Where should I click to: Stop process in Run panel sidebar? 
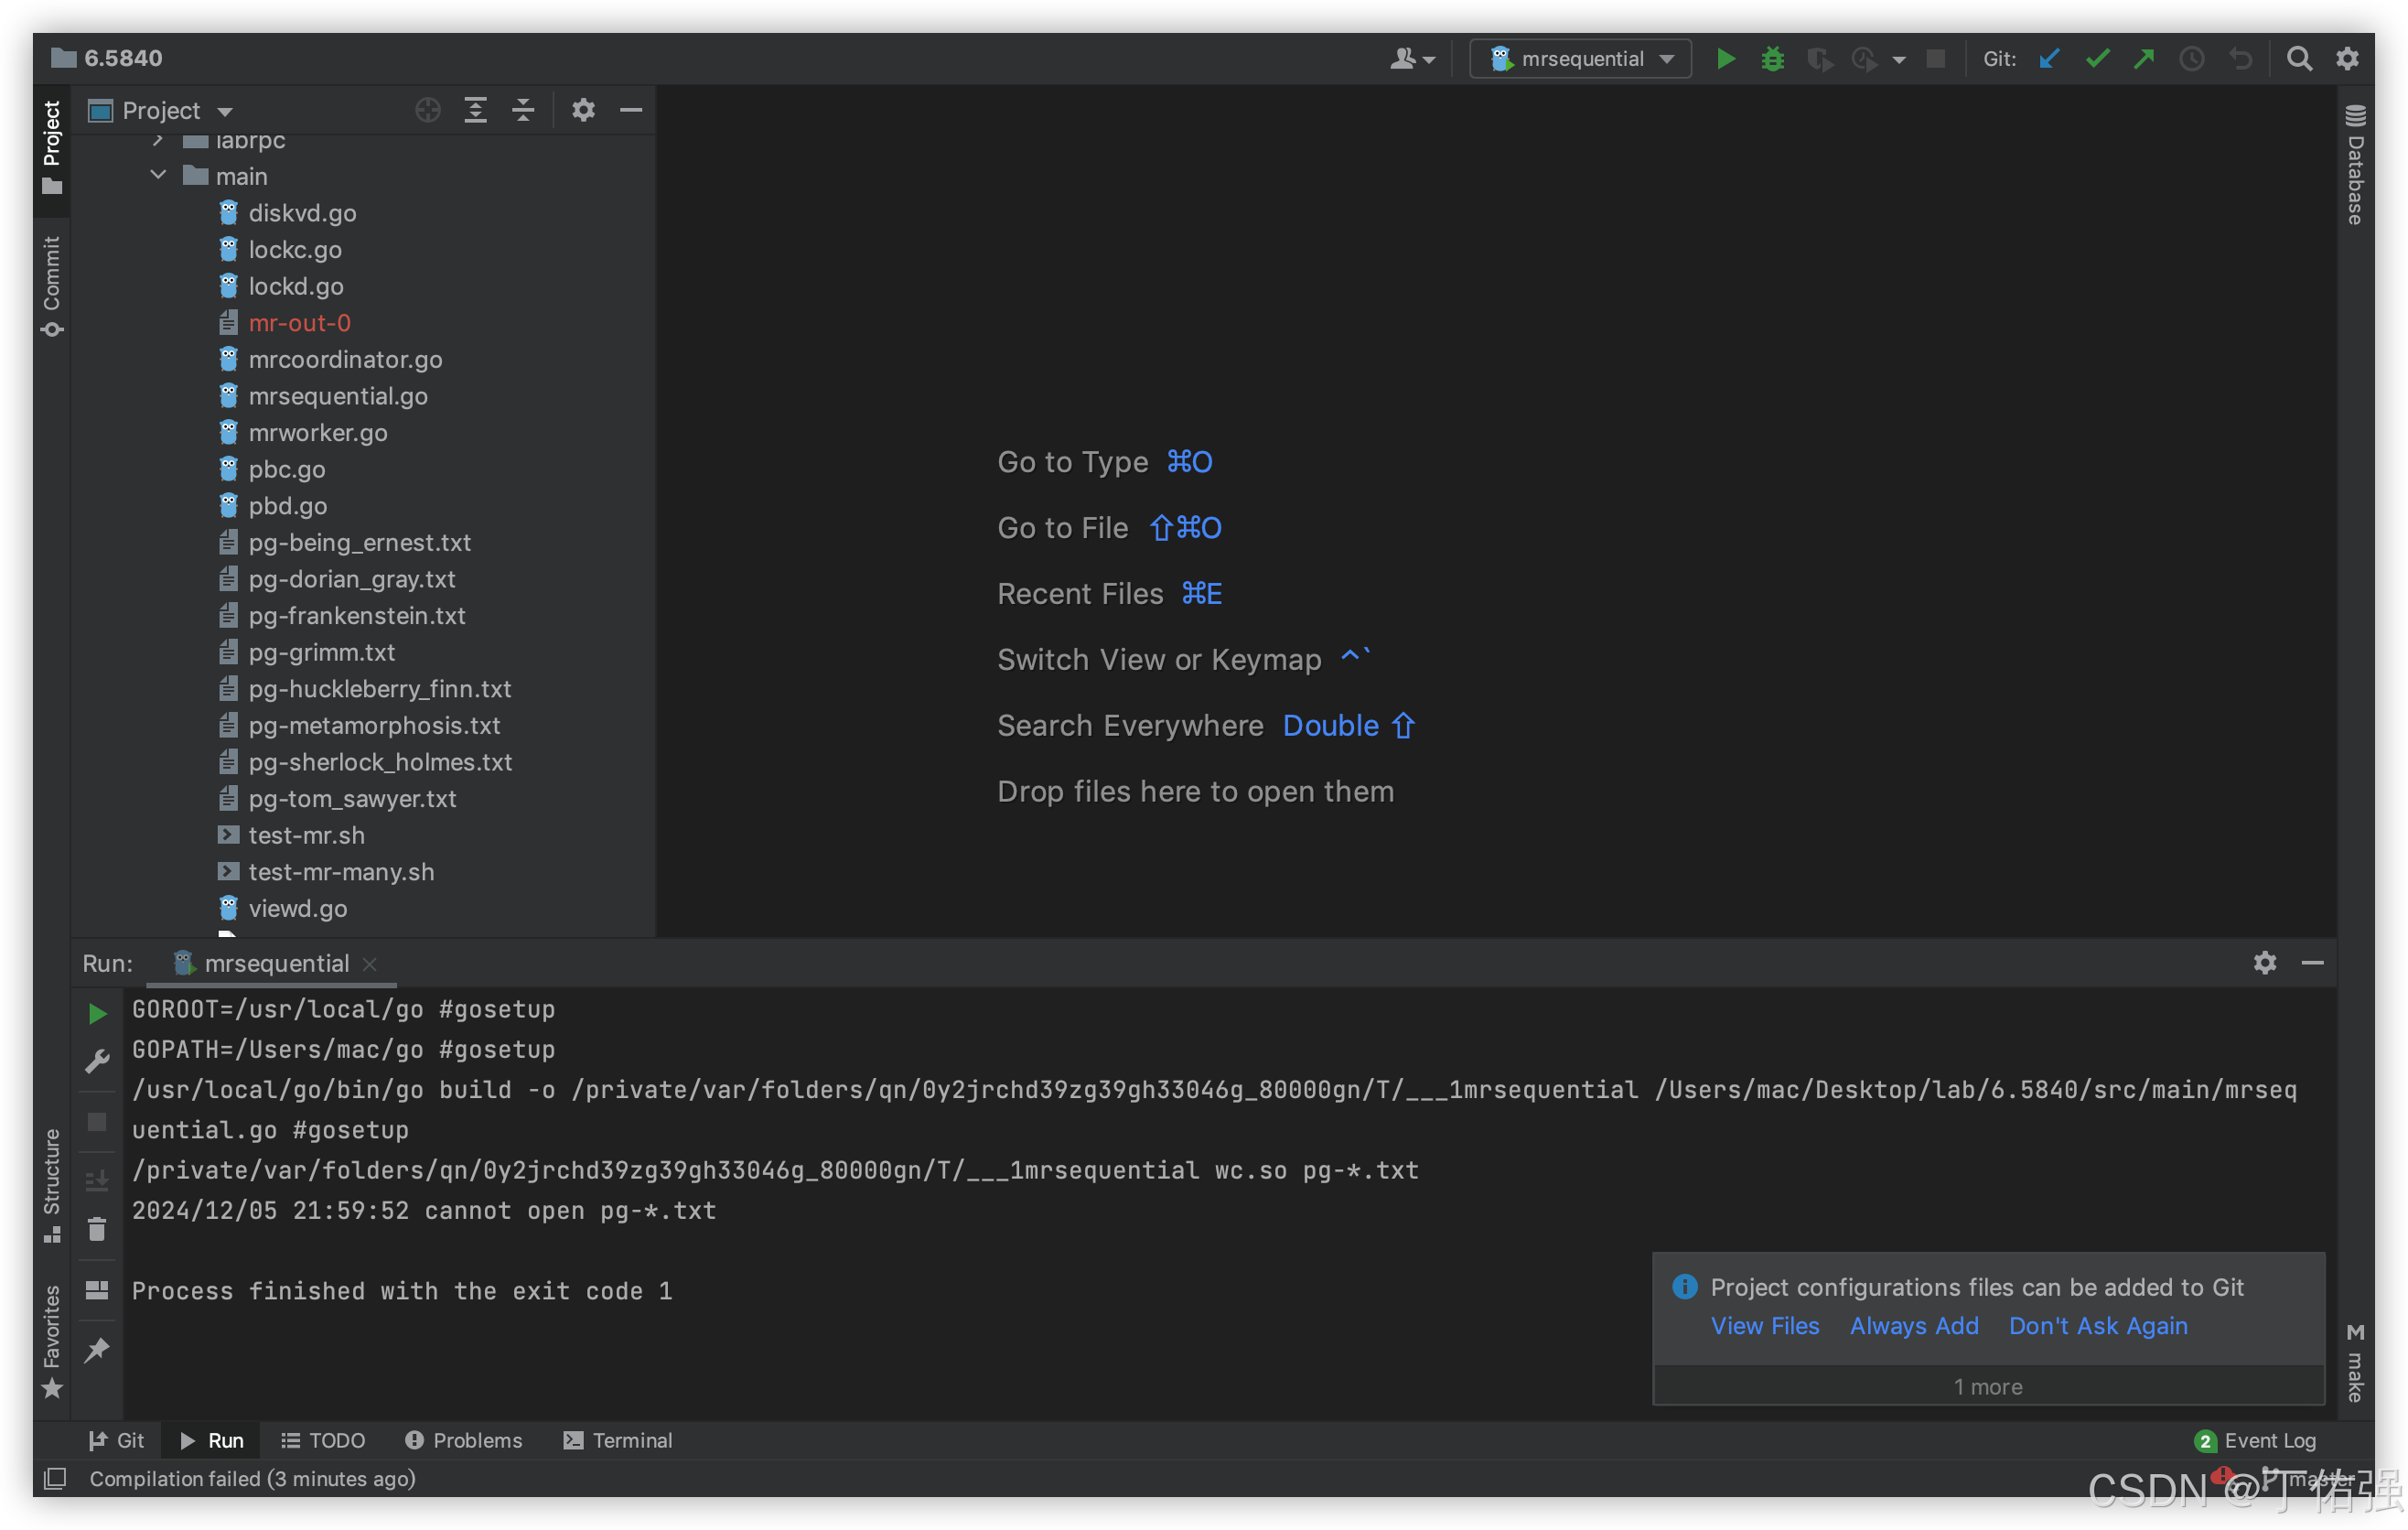[x=97, y=1122]
